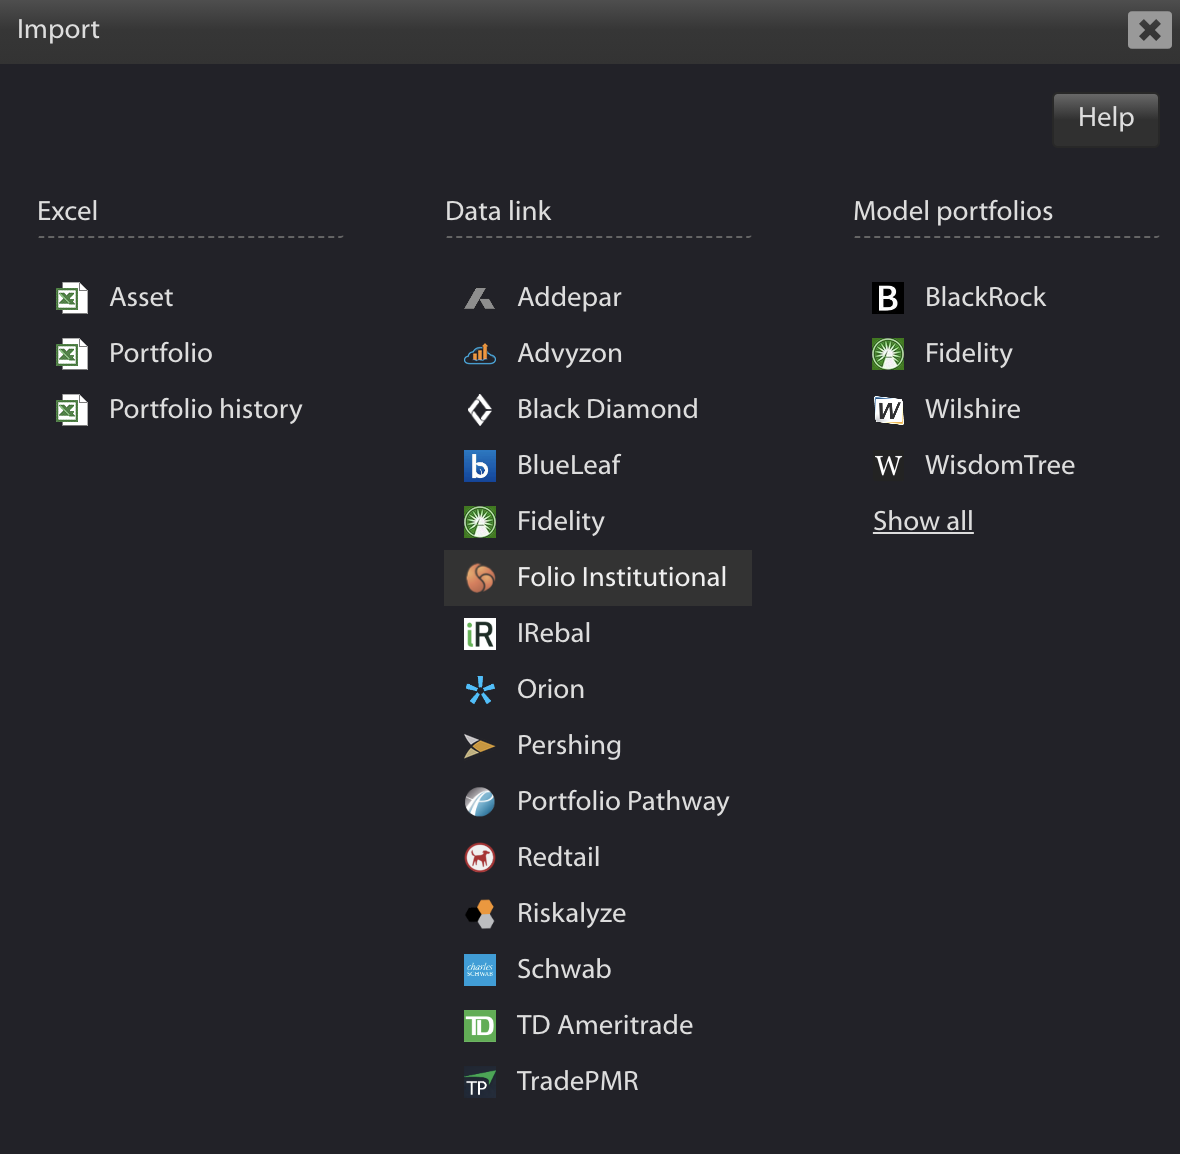Choose Schwab label in list
This screenshot has height=1154, width=1180.
pyautogui.click(x=564, y=969)
